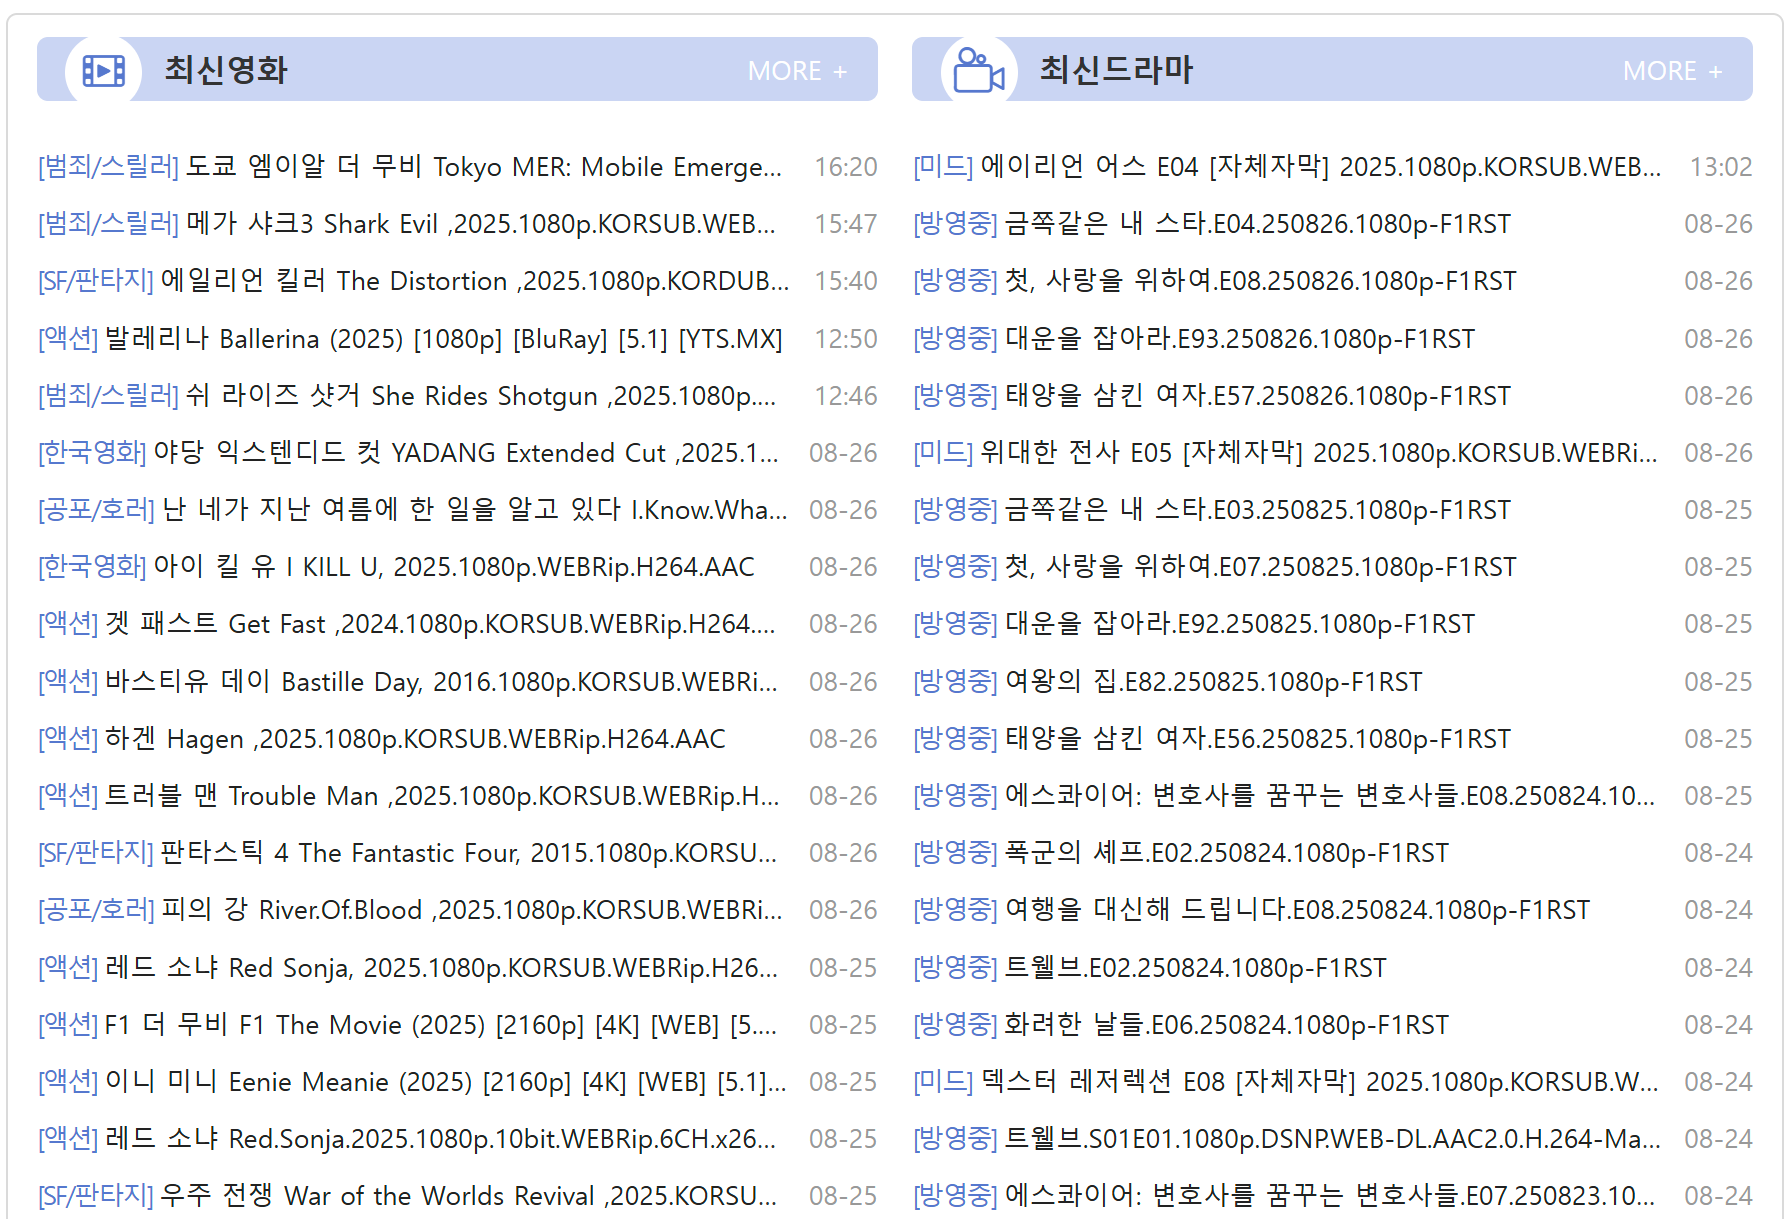Open 쉬 라이즈 샷거 She Rides Shotgun post
Viewport: 1784px width, 1219px height.
[x=480, y=396]
